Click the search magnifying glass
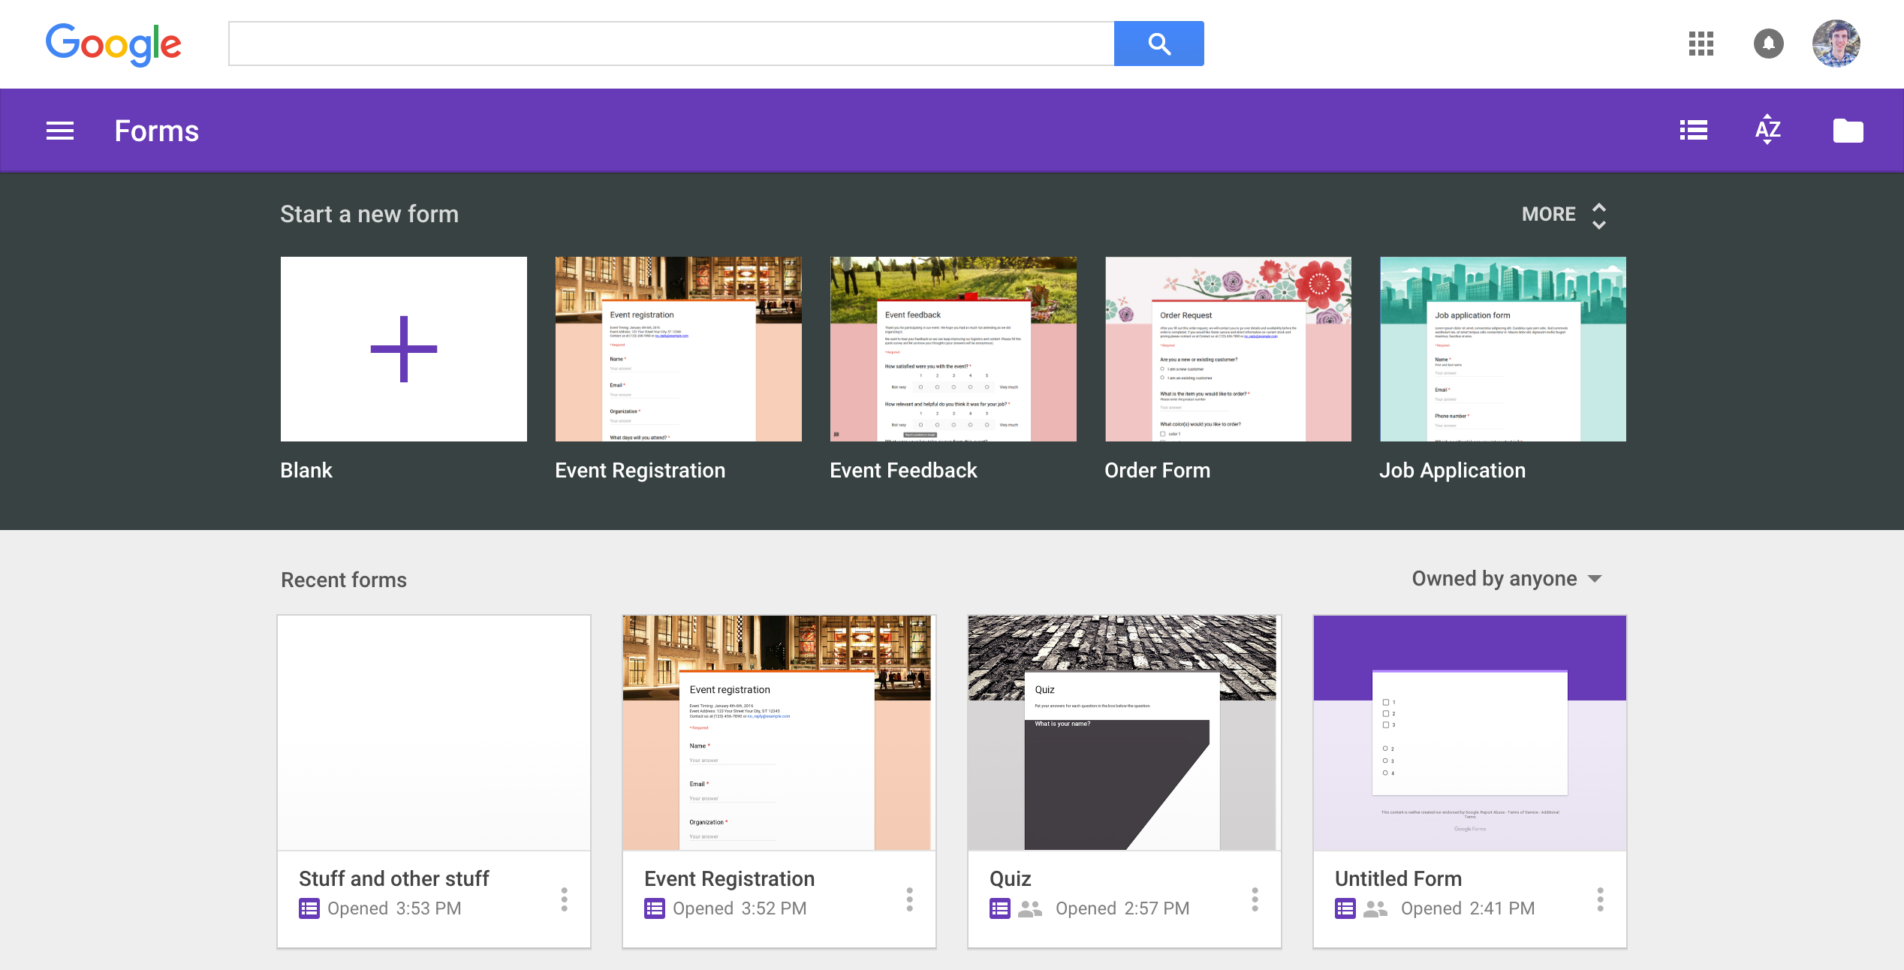The height and width of the screenshot is (970, 1904). pos(1158,43)
